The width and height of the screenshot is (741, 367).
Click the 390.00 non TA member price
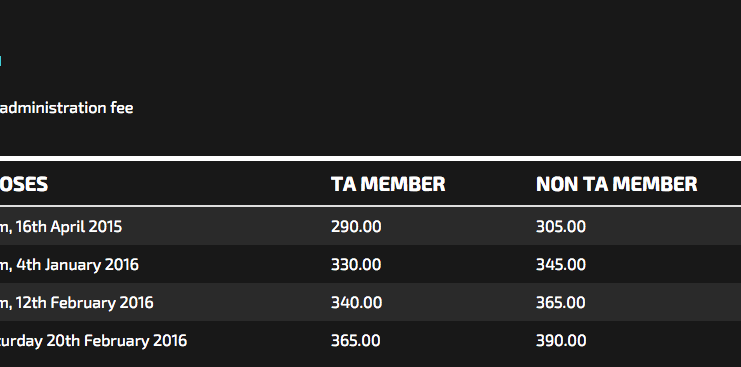coord(561,341)
